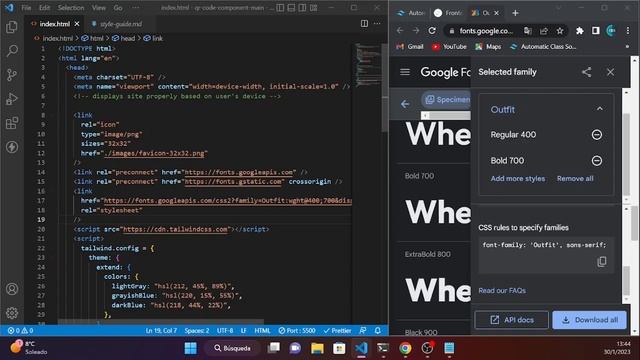The width and height of the screenshot is (640, 360).
Task: Open the Manage gear in VS Code
Action: (12, 313)
